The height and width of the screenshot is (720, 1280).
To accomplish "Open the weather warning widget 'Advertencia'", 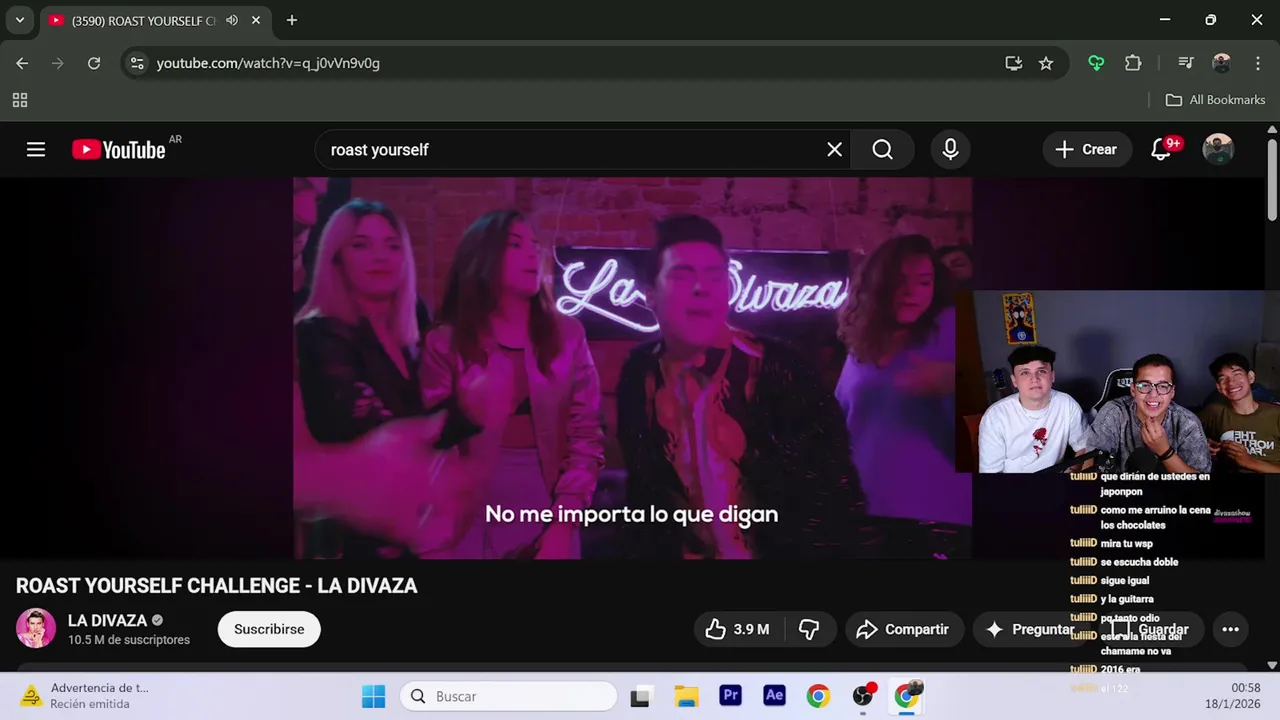I will coord(84,696).
